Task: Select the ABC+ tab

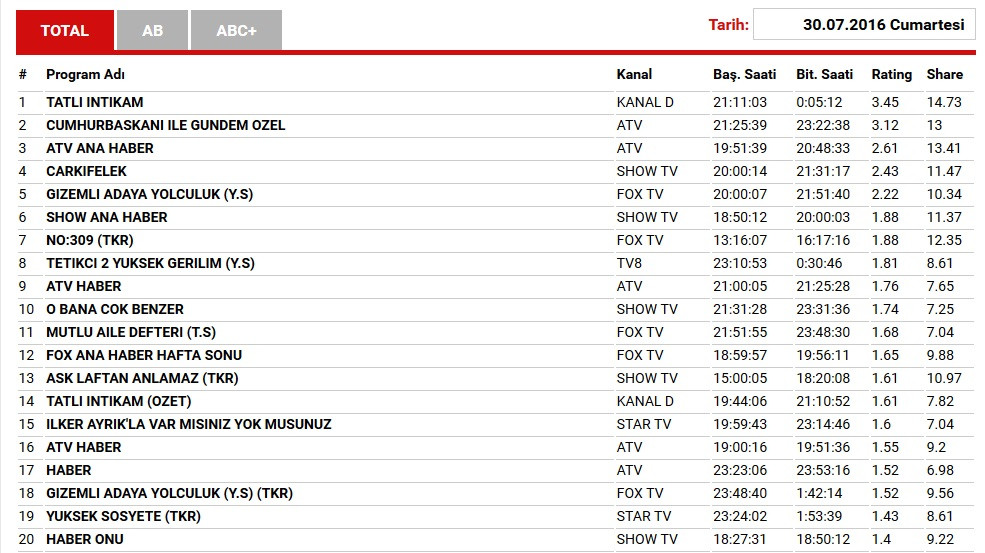Action: (x=236, y=30)
